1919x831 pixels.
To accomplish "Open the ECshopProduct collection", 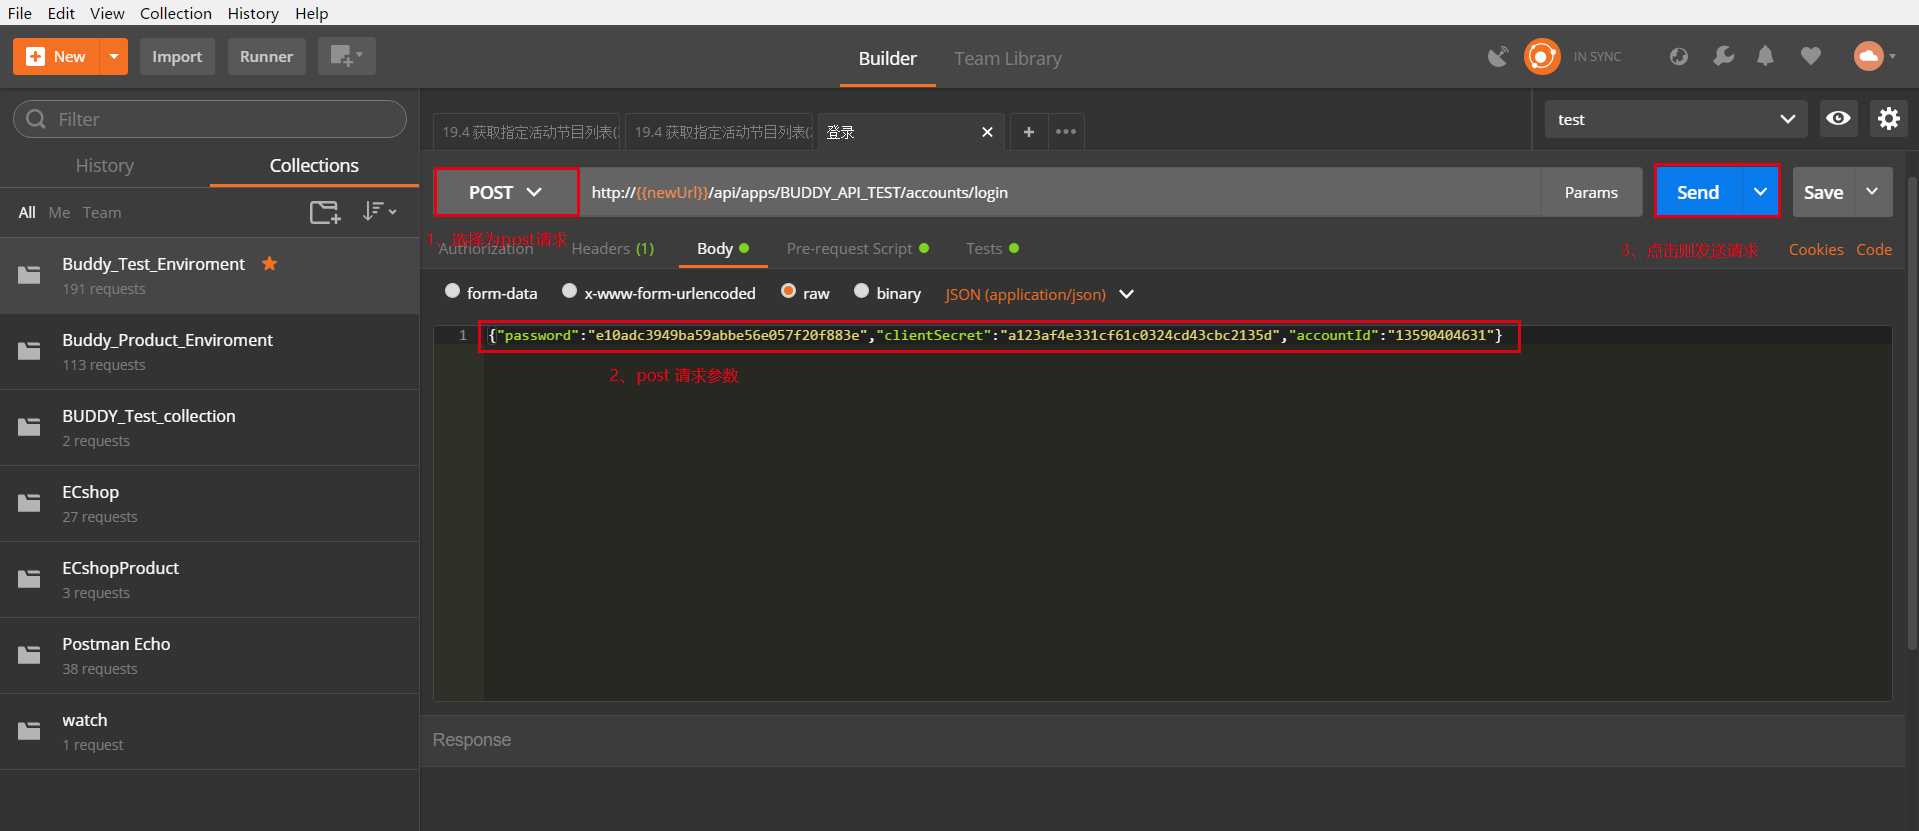I will tap(209, 580).
